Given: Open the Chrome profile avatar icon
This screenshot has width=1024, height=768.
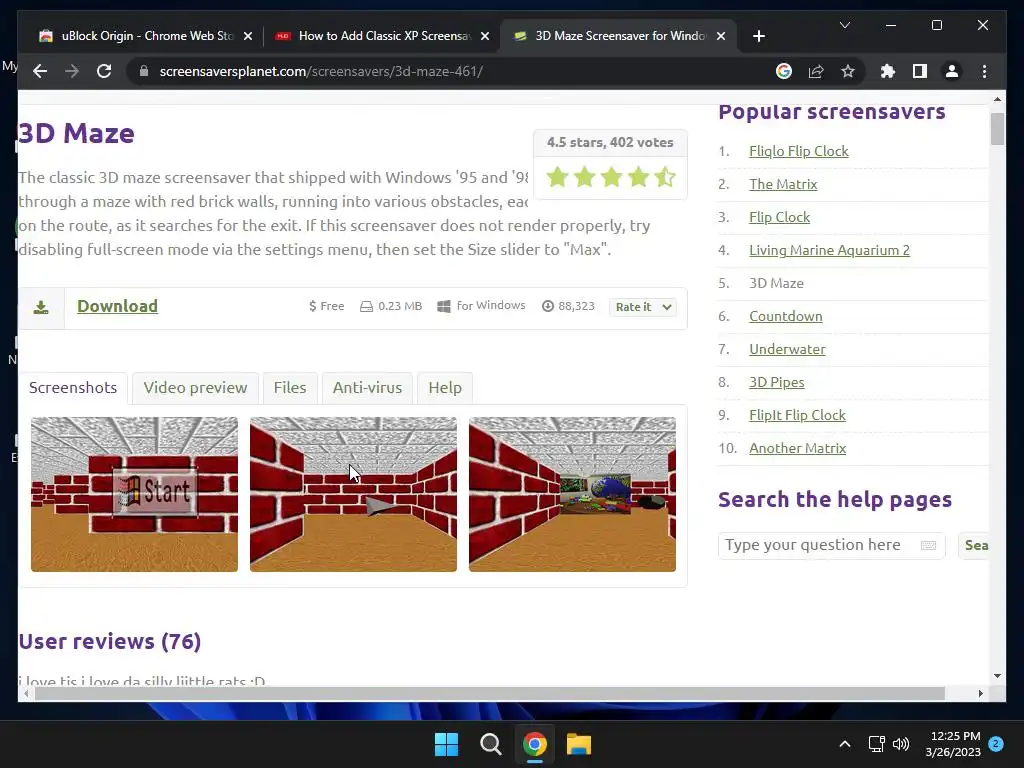Looking at the screenshot, I should pyautogui.click(x=952, y=71).
